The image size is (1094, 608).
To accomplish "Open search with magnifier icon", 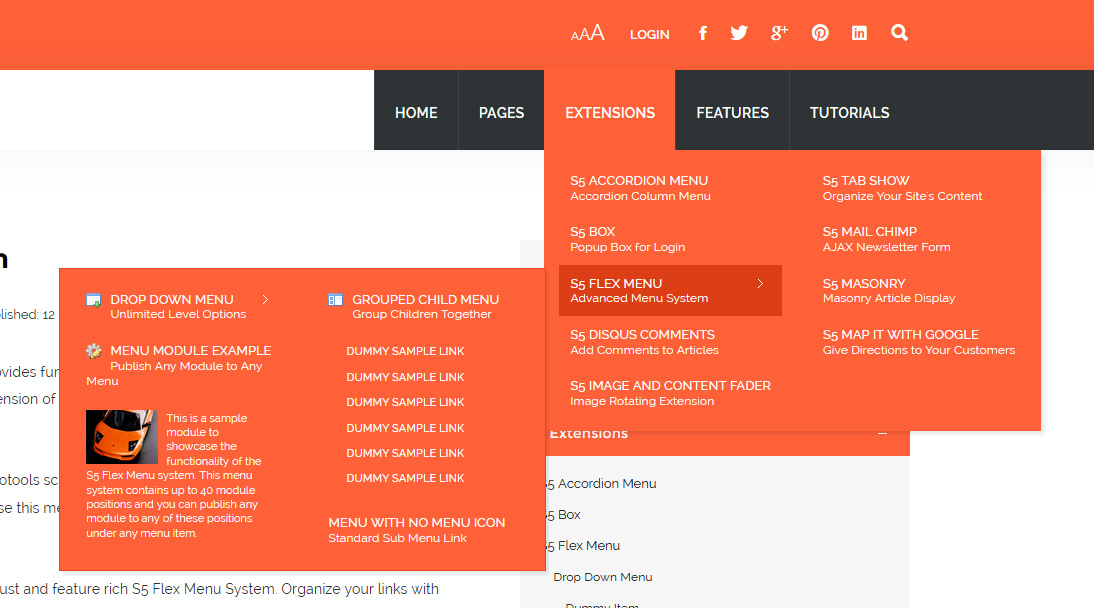I will tap(899, 33).
